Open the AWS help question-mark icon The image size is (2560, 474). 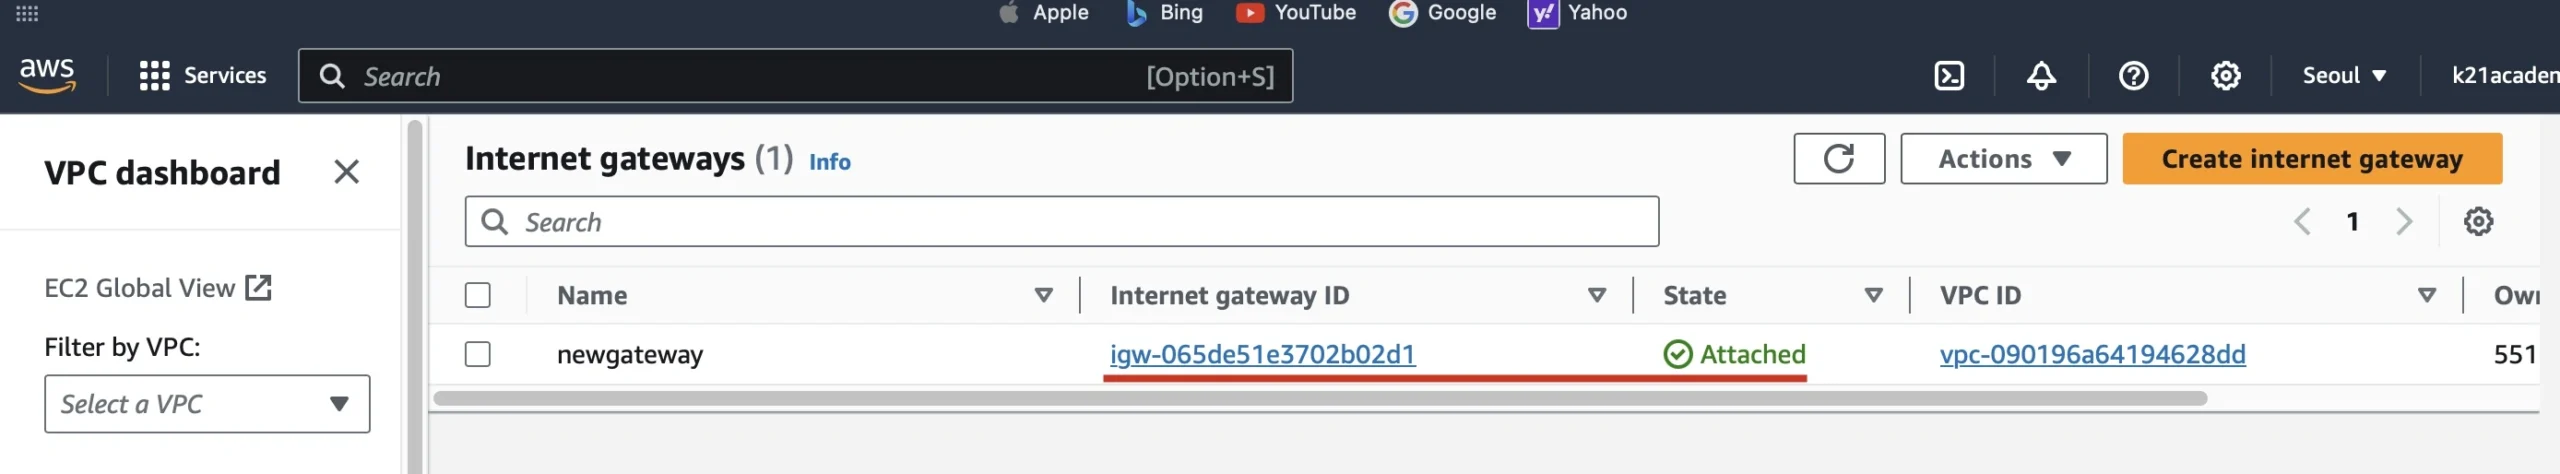pyautogui.click(x=2133, y=76)
